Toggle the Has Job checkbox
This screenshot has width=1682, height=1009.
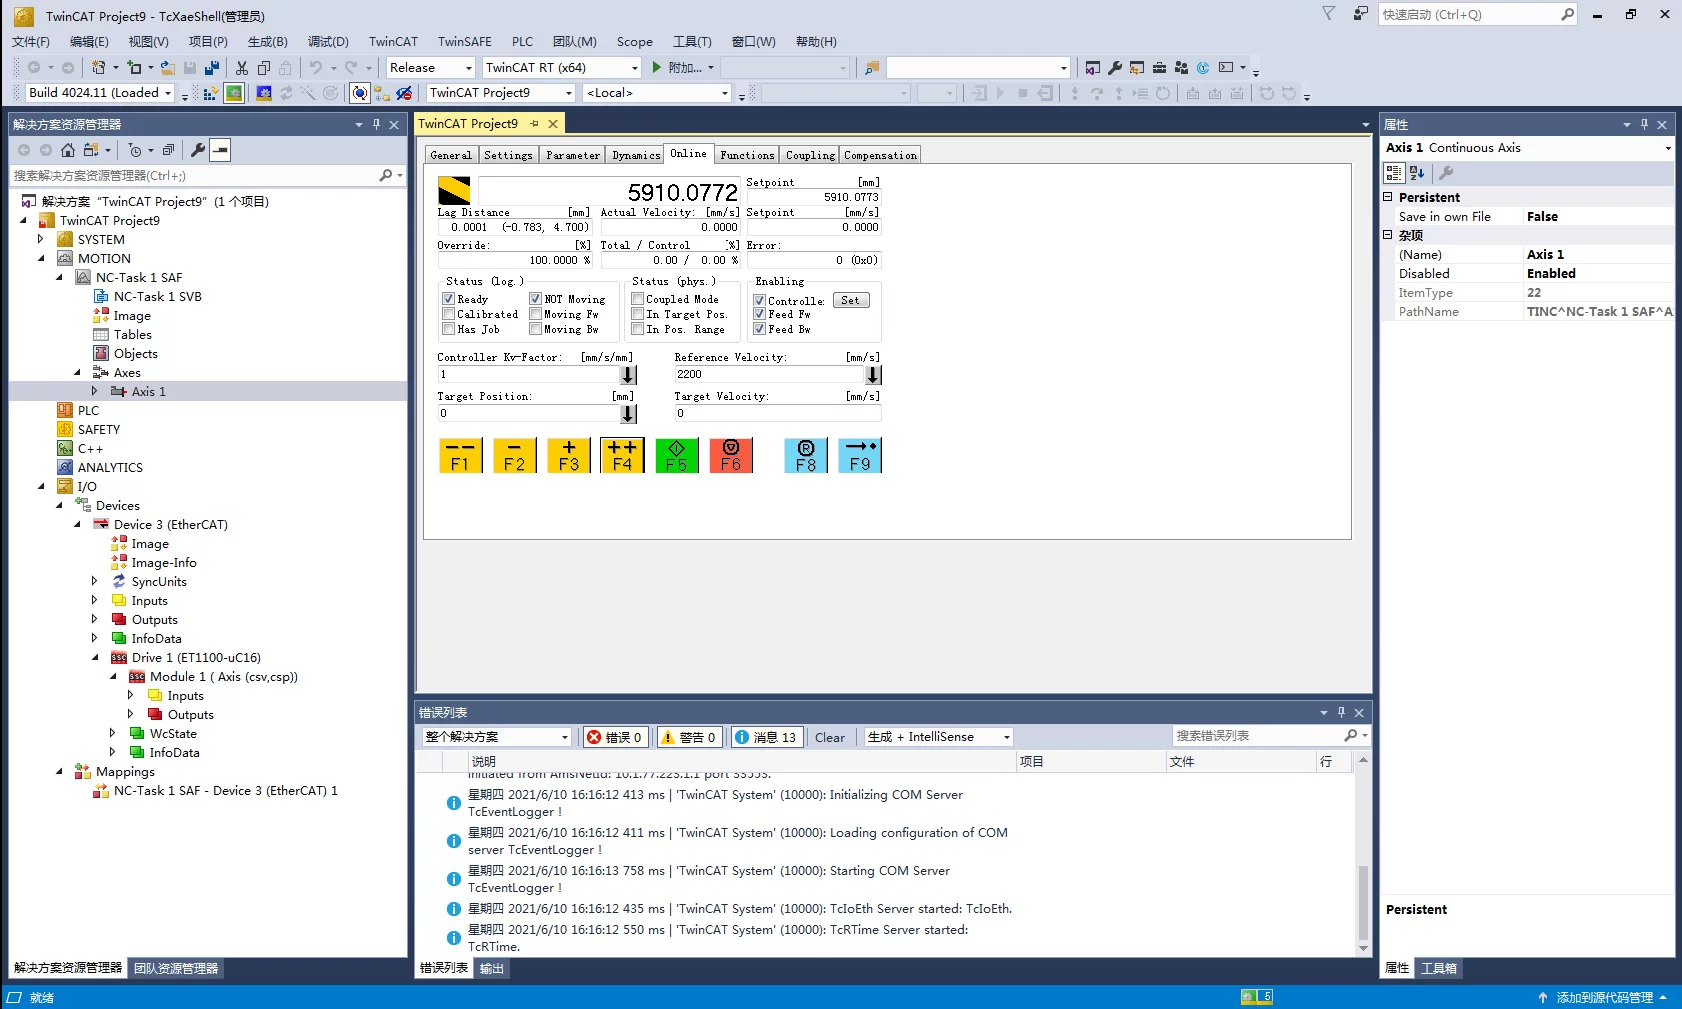pos(449,329)
